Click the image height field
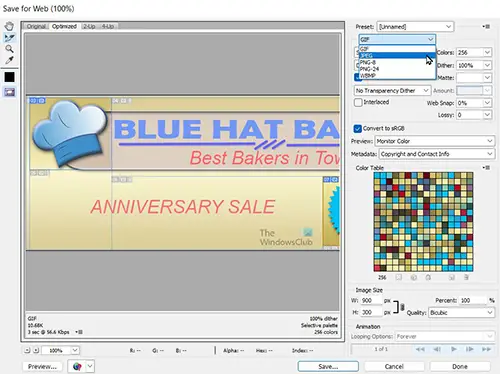Viewport: 500px width, 374px height. point(371,312)
